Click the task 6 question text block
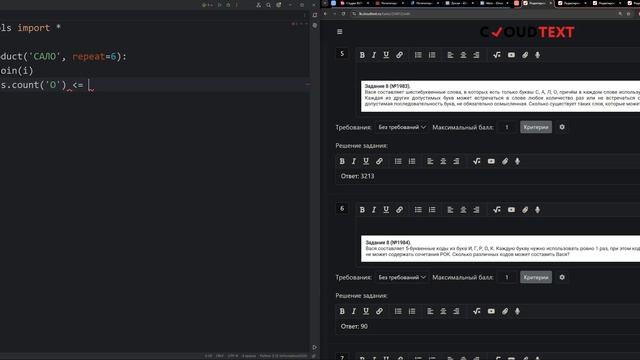 (x=500, y=249)
